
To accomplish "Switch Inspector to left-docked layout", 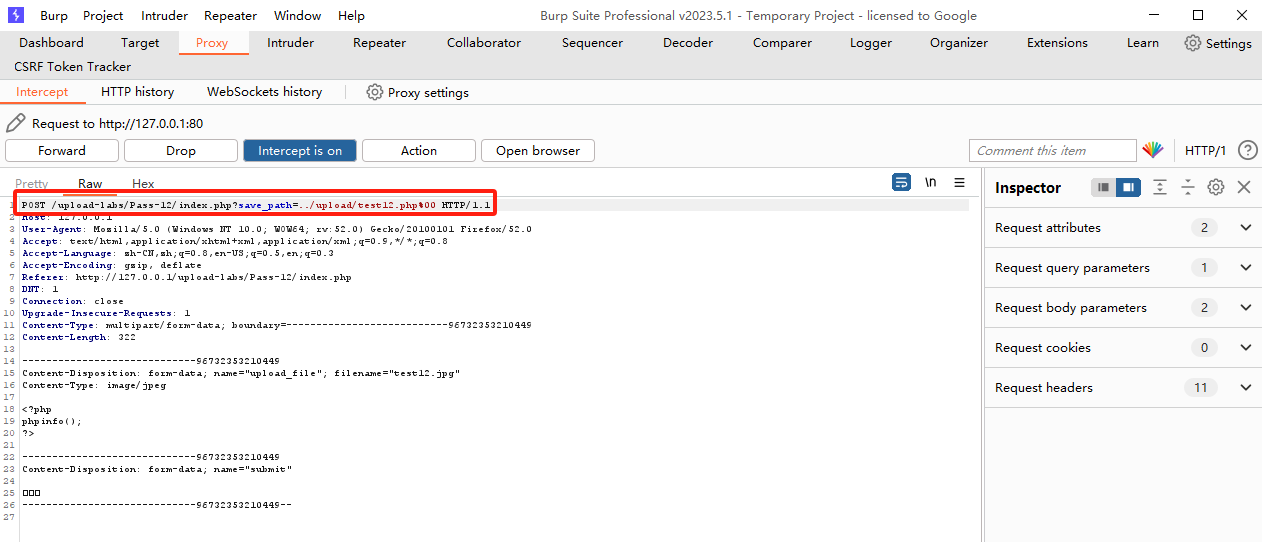I will (1103, 187).
